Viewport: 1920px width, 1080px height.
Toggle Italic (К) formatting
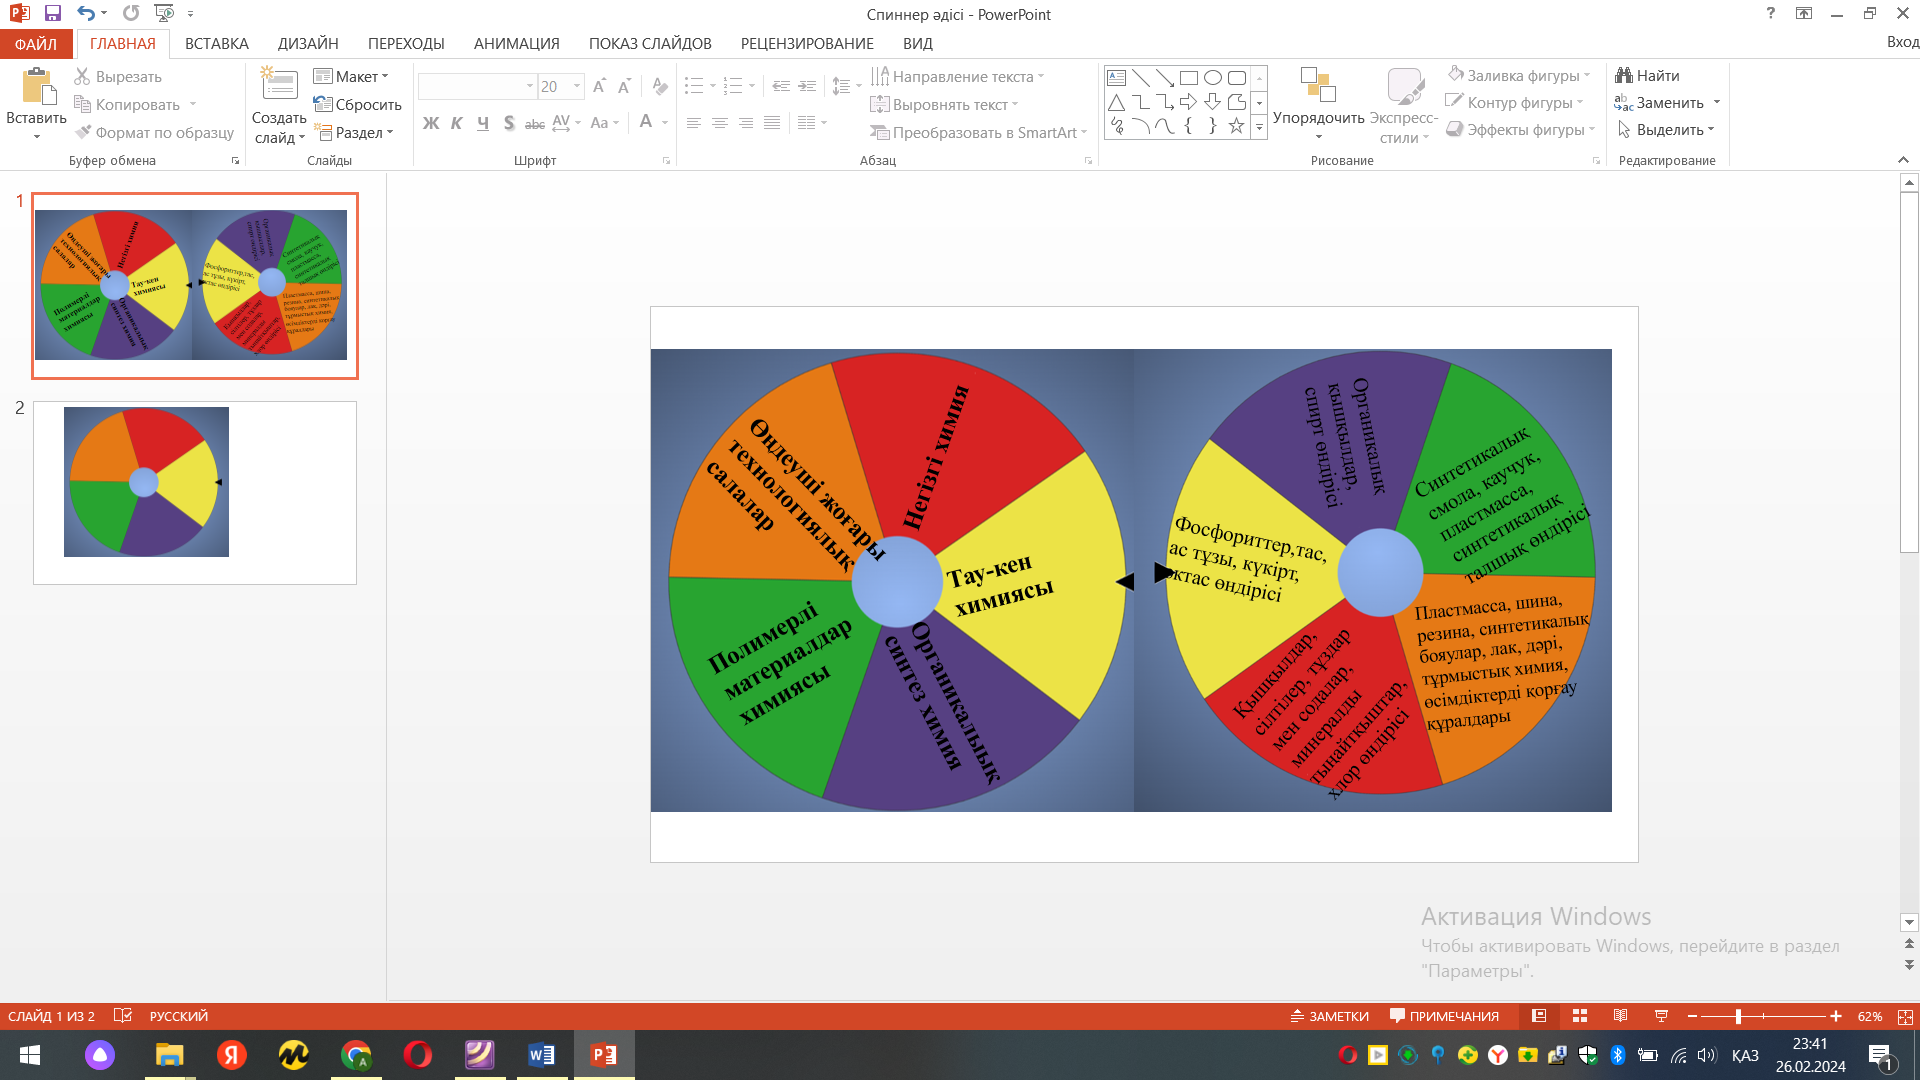coord(457,123)
